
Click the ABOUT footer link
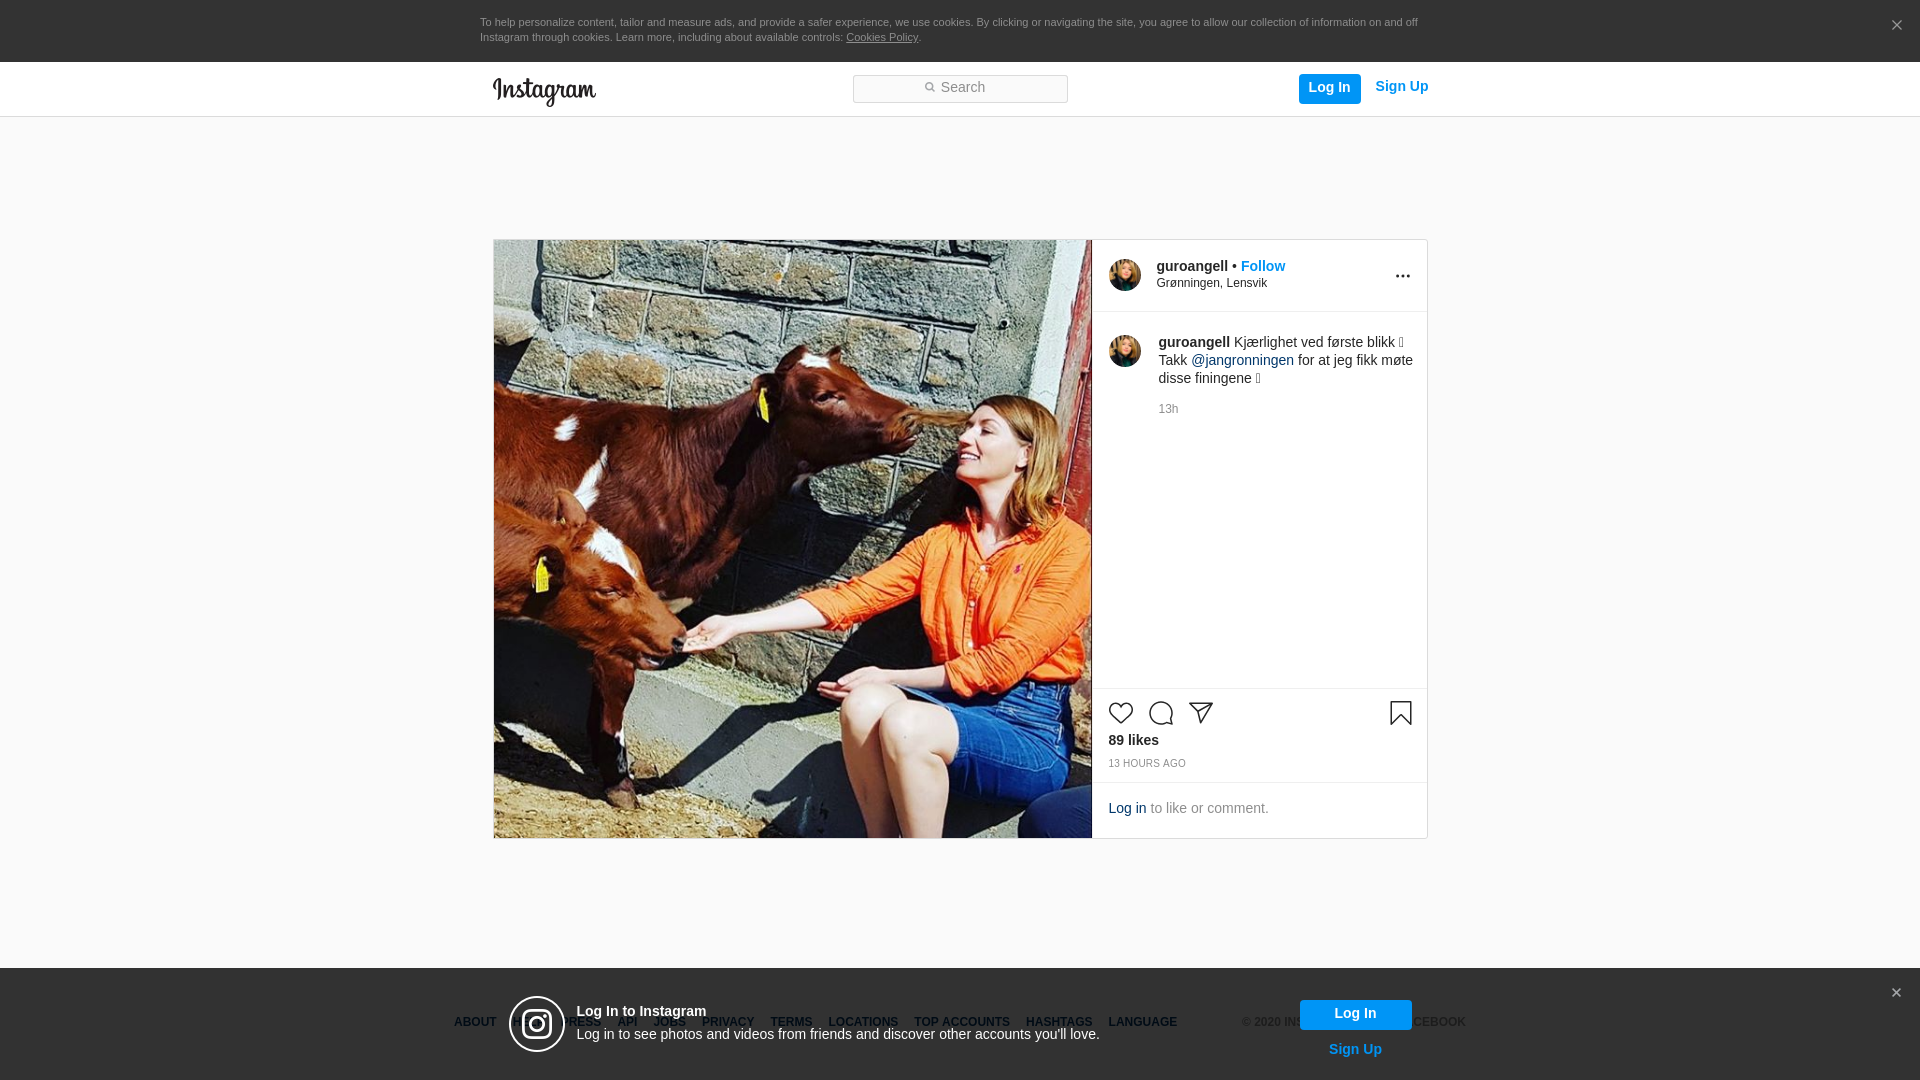click(x=475, y=1022)
